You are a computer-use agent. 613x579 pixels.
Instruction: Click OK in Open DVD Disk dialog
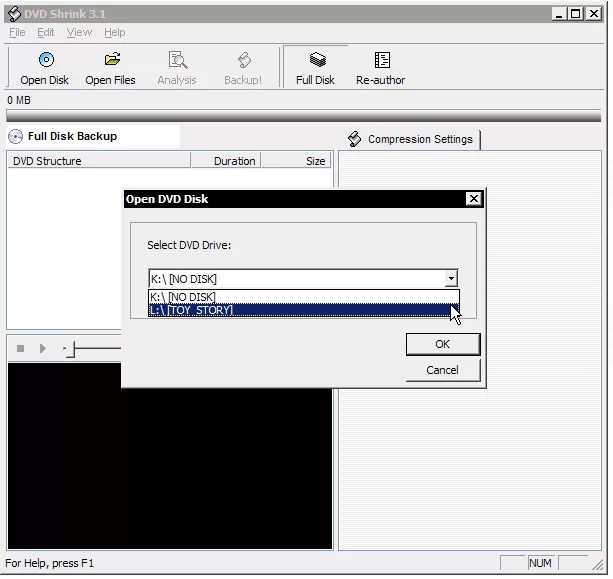click(x=443, y=344)
